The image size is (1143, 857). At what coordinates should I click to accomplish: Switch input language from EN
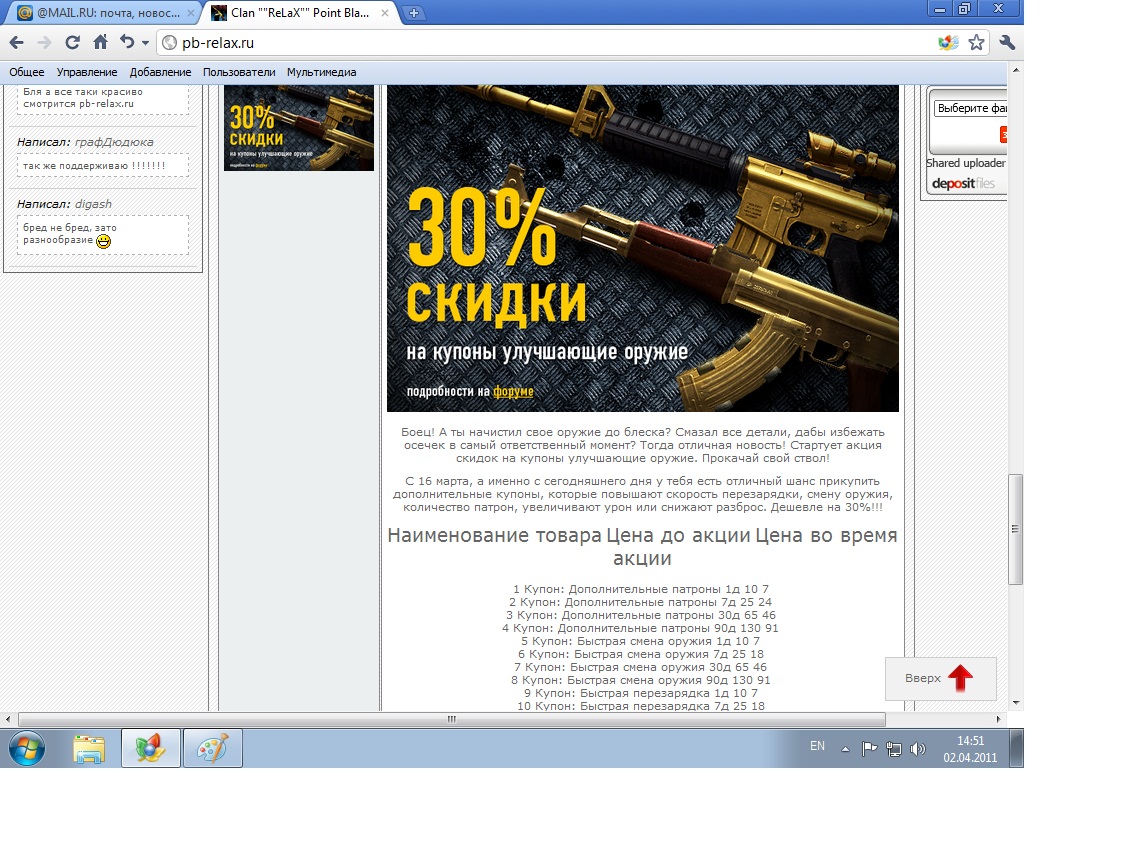[817, 746]
